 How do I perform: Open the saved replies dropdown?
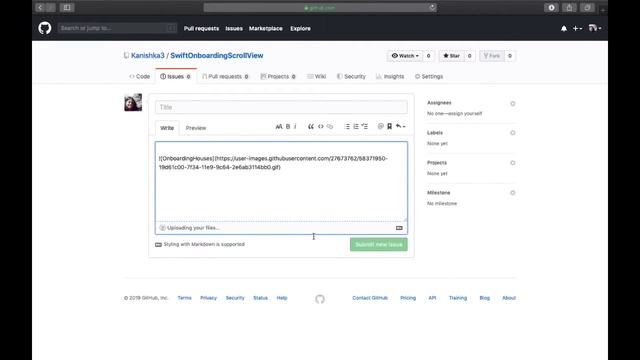click(401, 127)
